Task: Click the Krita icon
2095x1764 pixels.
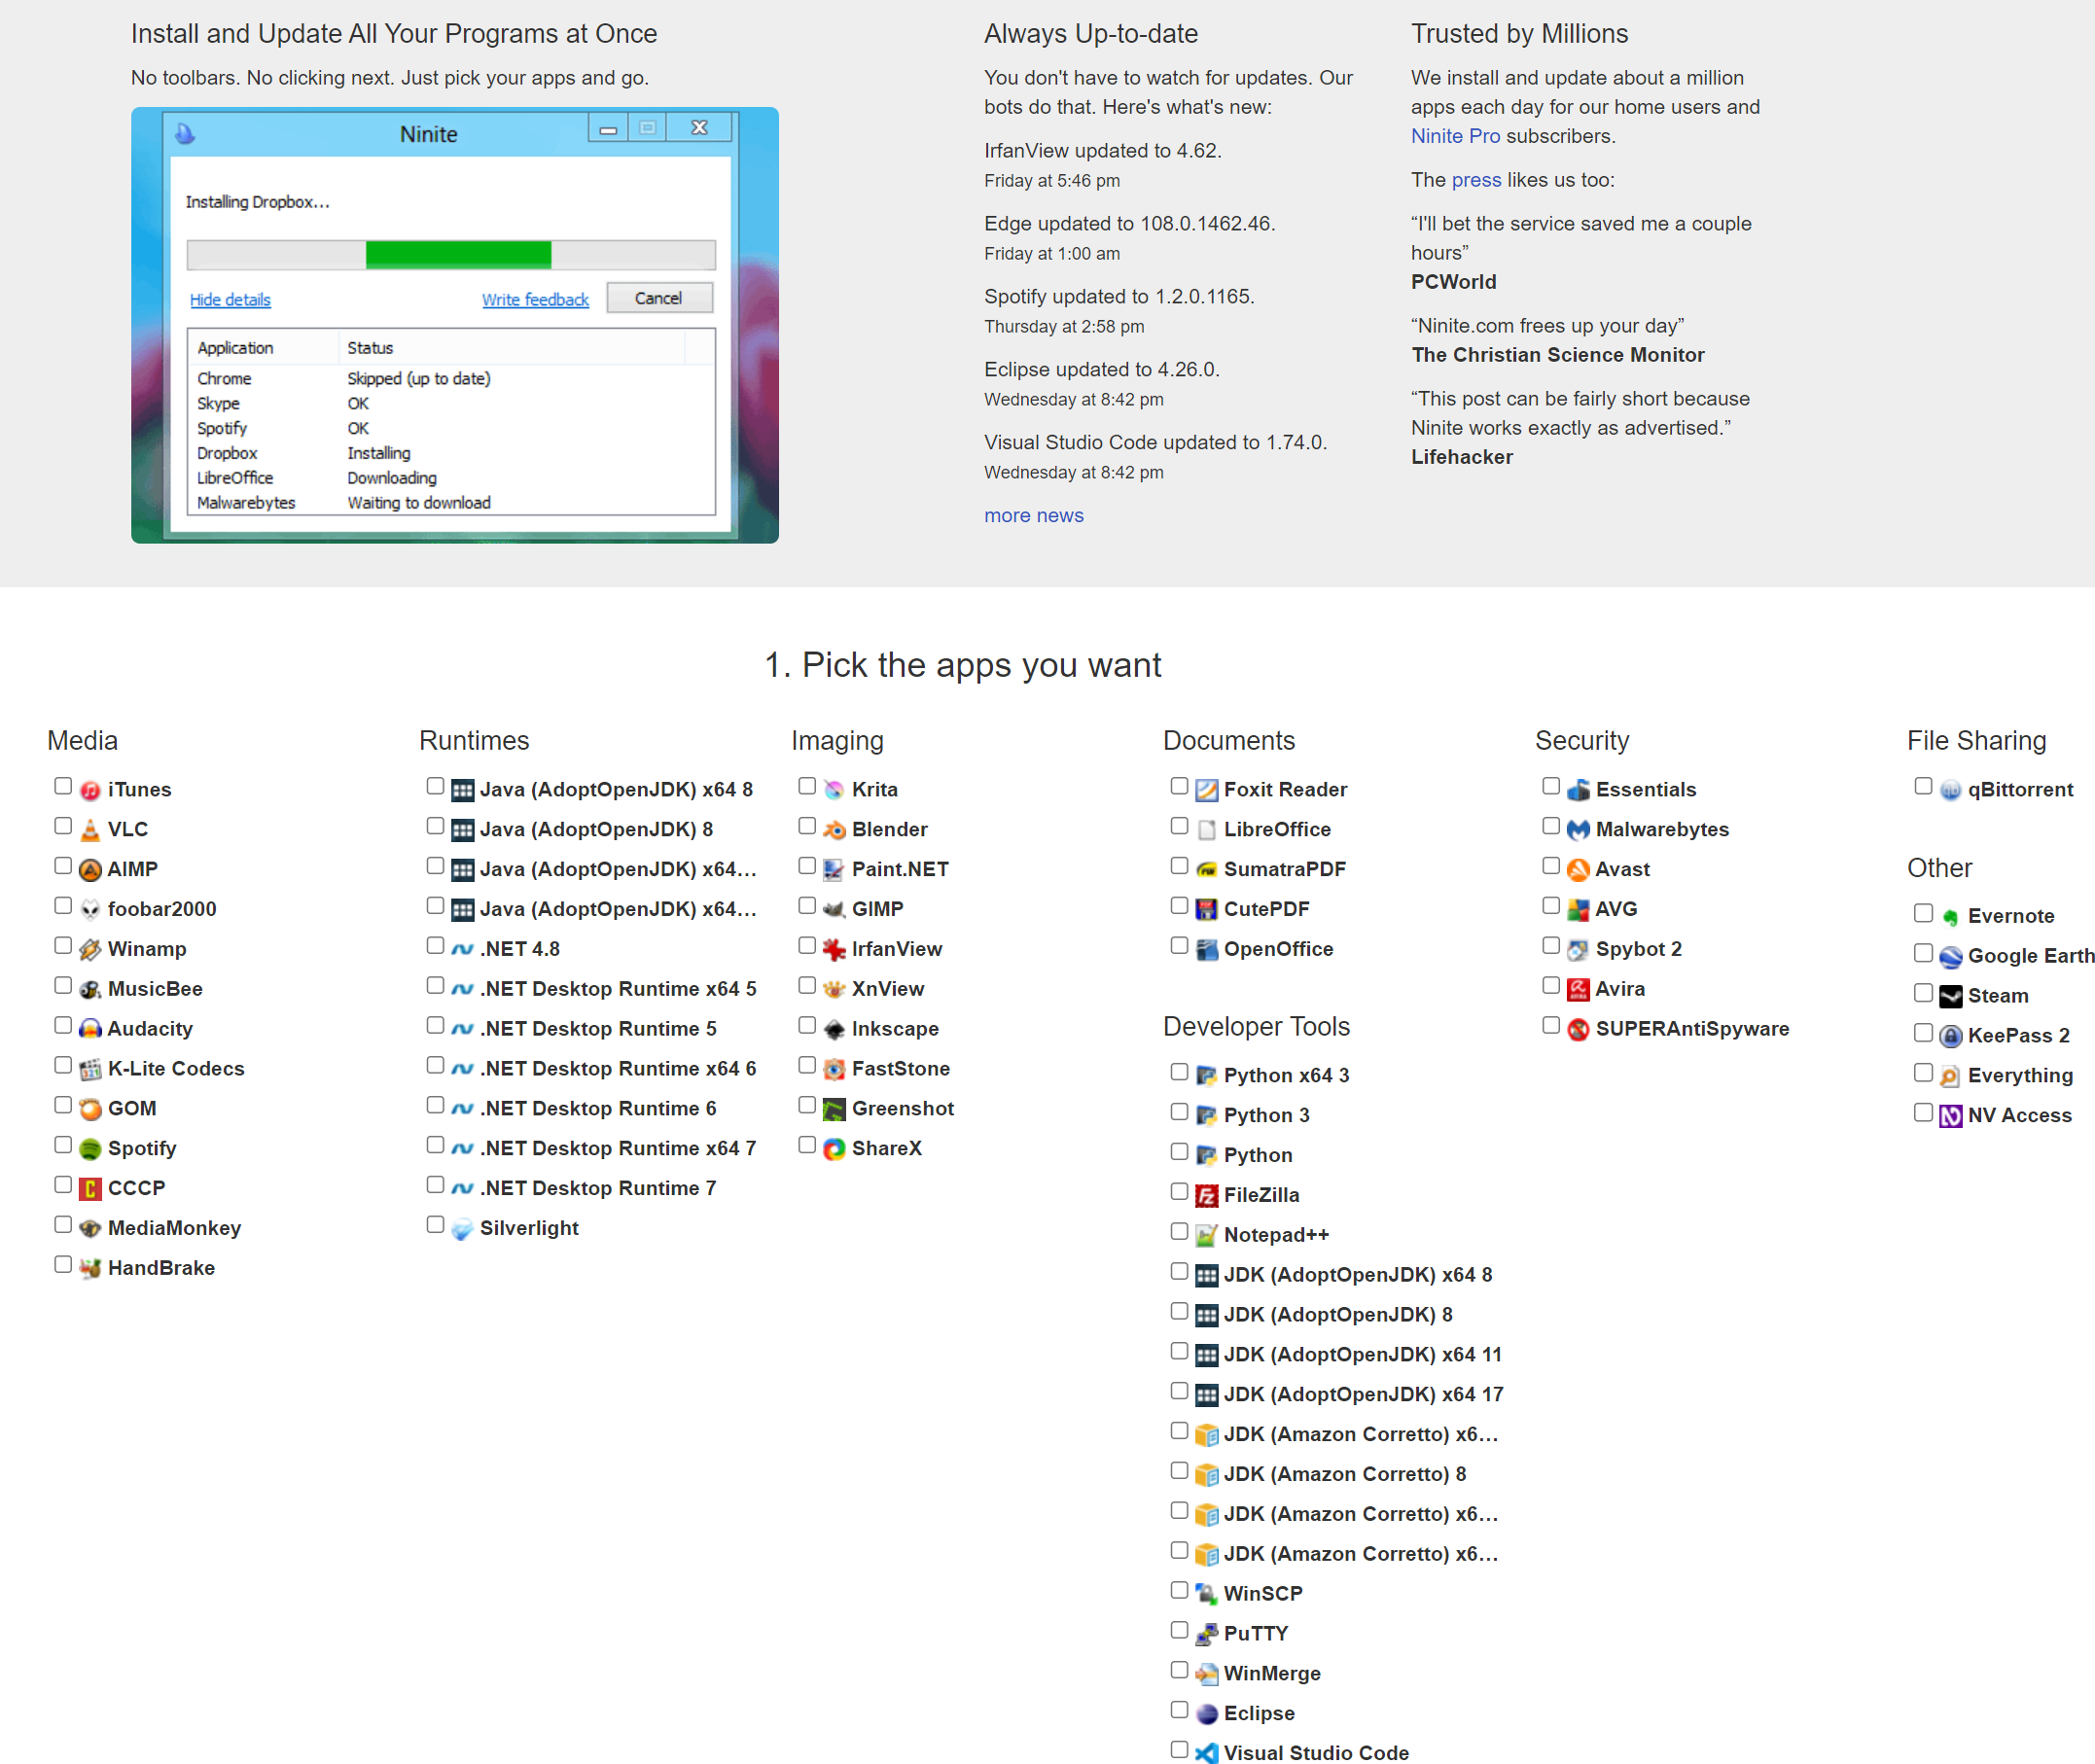Action: click(834, 790)
